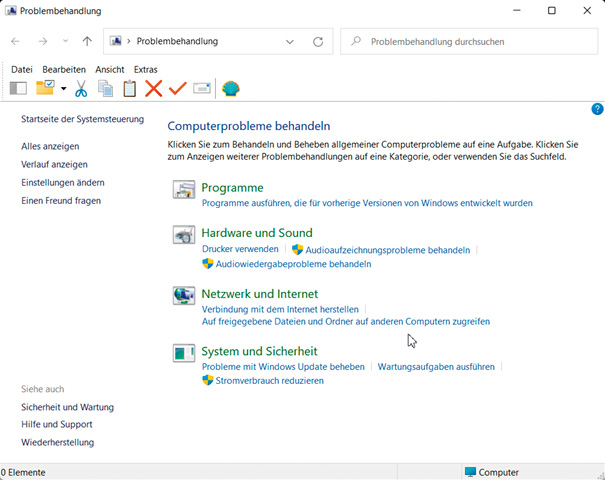
Task: Click shield icon beside Stromverbrauch reduzieren
Action: 208,380
